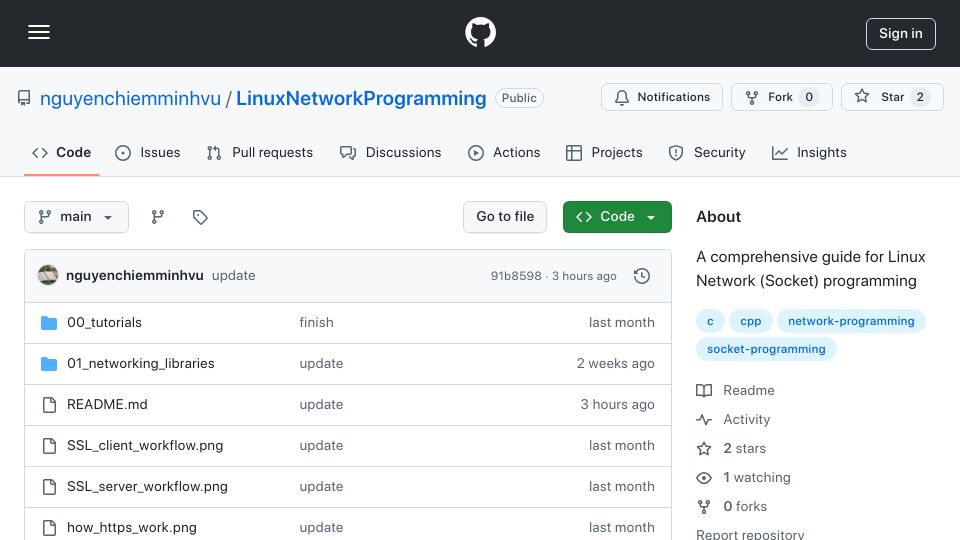The image size is (960, 540).
Task: Open SSL_server_workflow.png file
Action: pyautogui.click(x=147, y=487)
